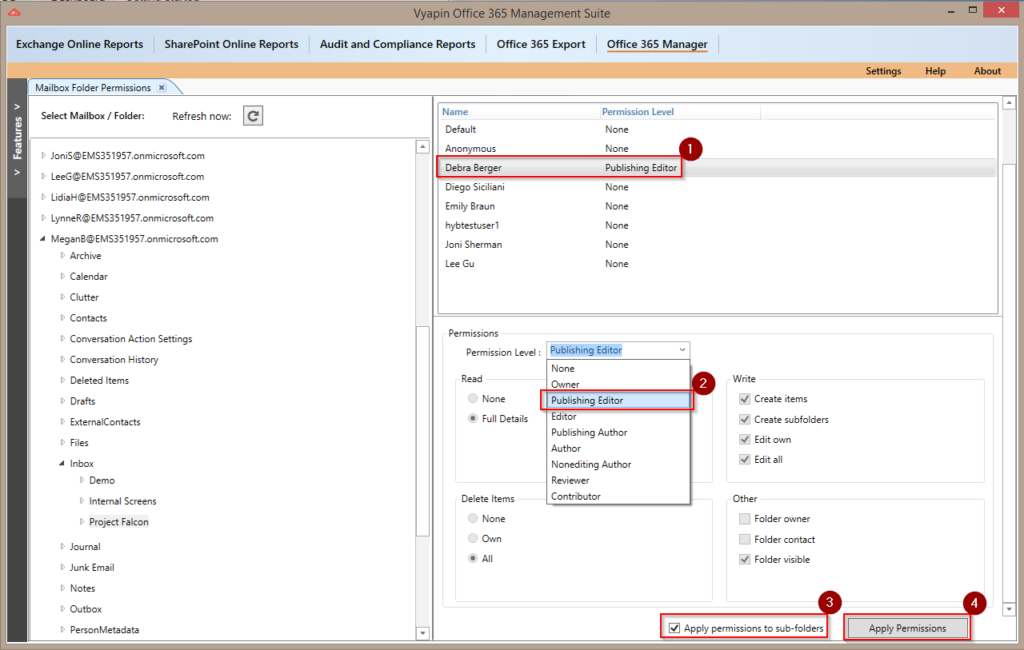The width and height of the screenshot is (1024, 650).
Task: Select LidiaH mailbox in tree
Action: coord(130,197)
